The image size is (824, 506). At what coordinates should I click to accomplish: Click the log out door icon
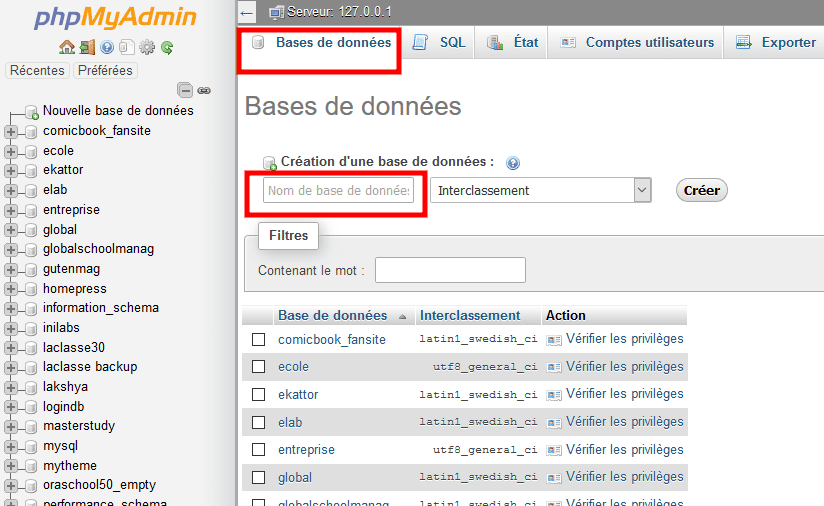(87, 47)
